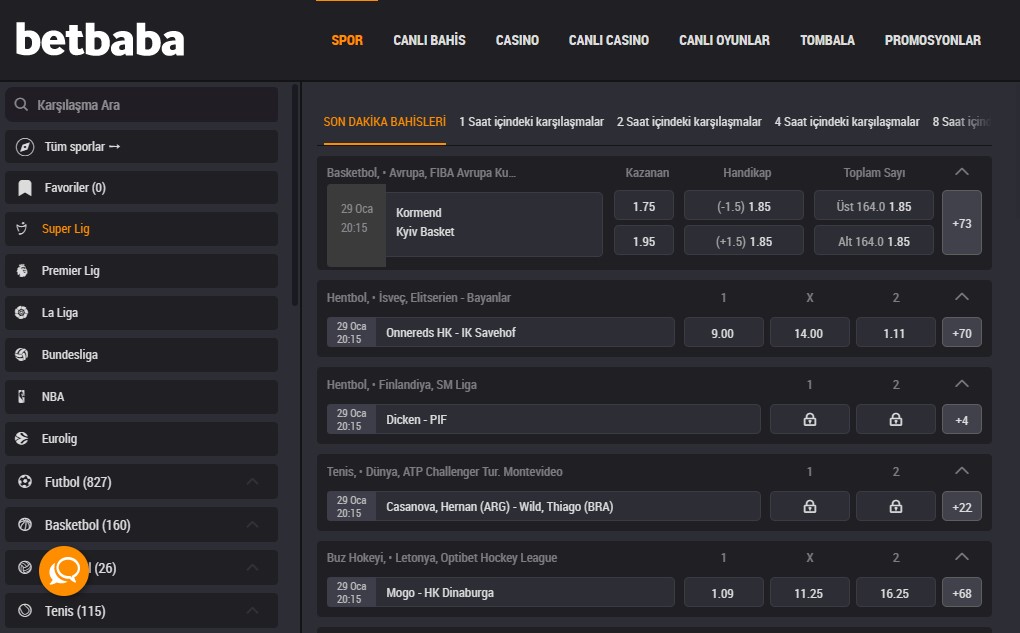
Task: Open the Mogo - HK Dinaburga match
Action: click(x=501, y=593)
